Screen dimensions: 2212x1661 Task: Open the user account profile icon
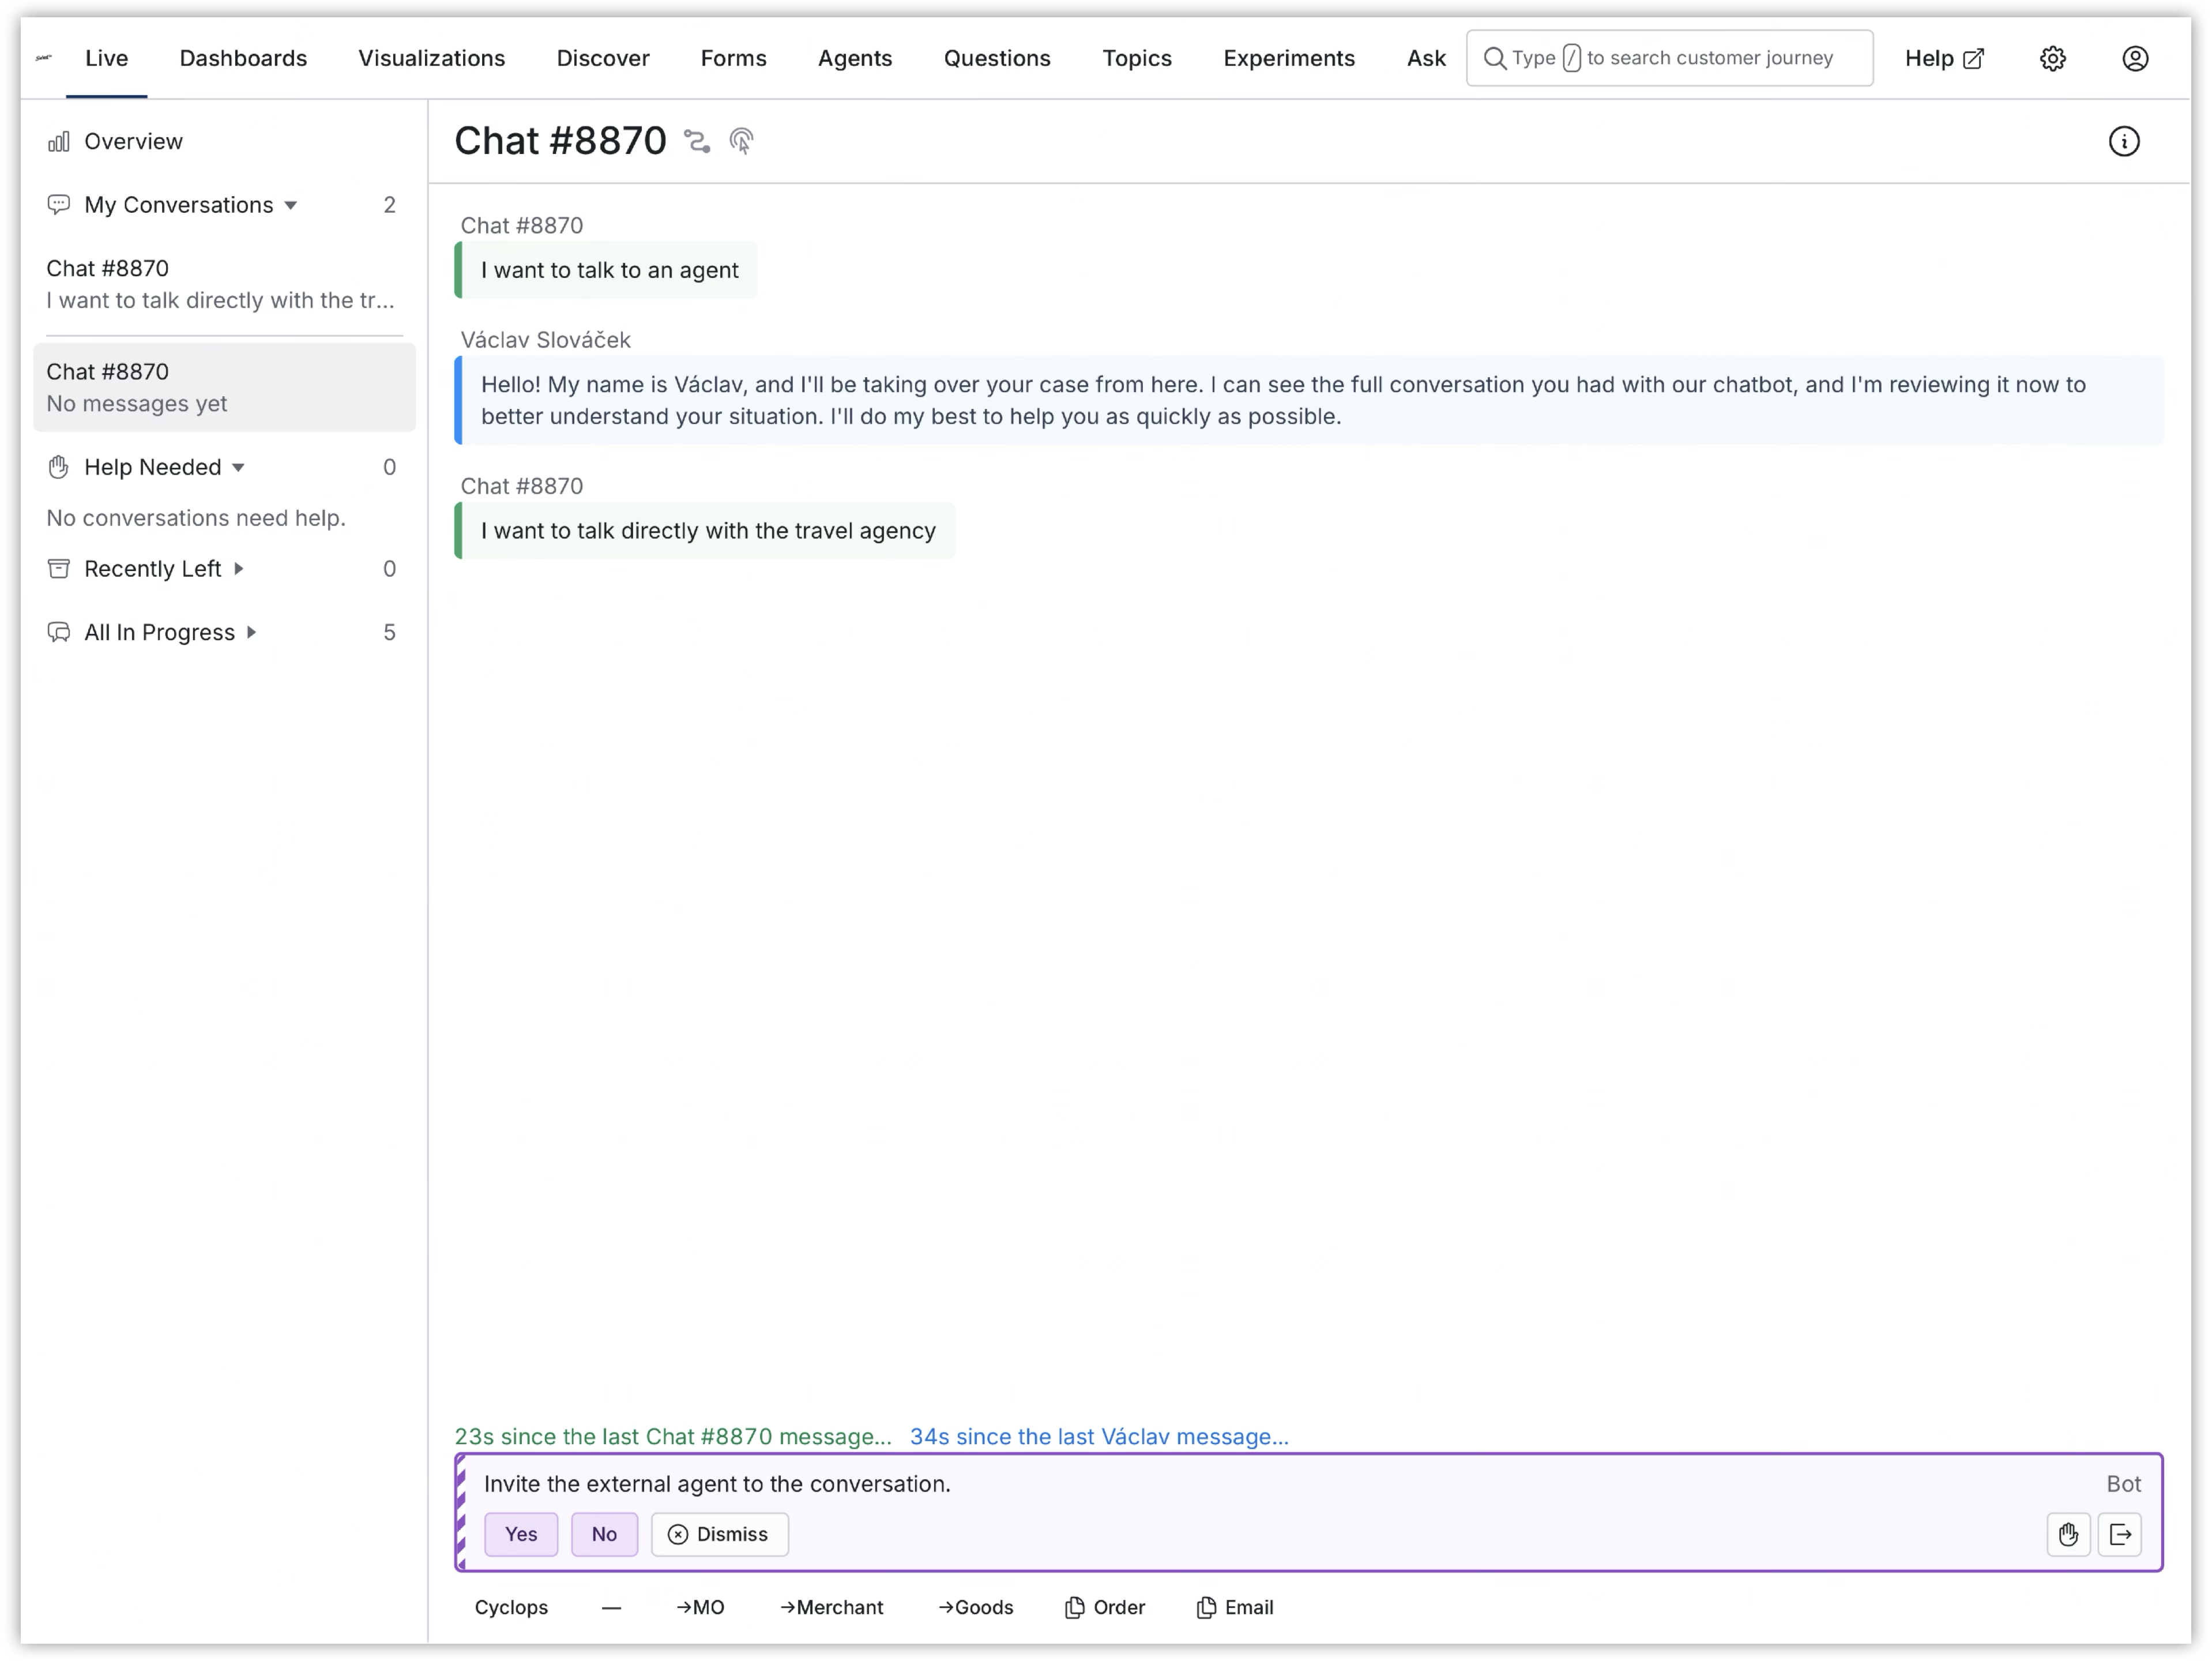pos(2134,58)
